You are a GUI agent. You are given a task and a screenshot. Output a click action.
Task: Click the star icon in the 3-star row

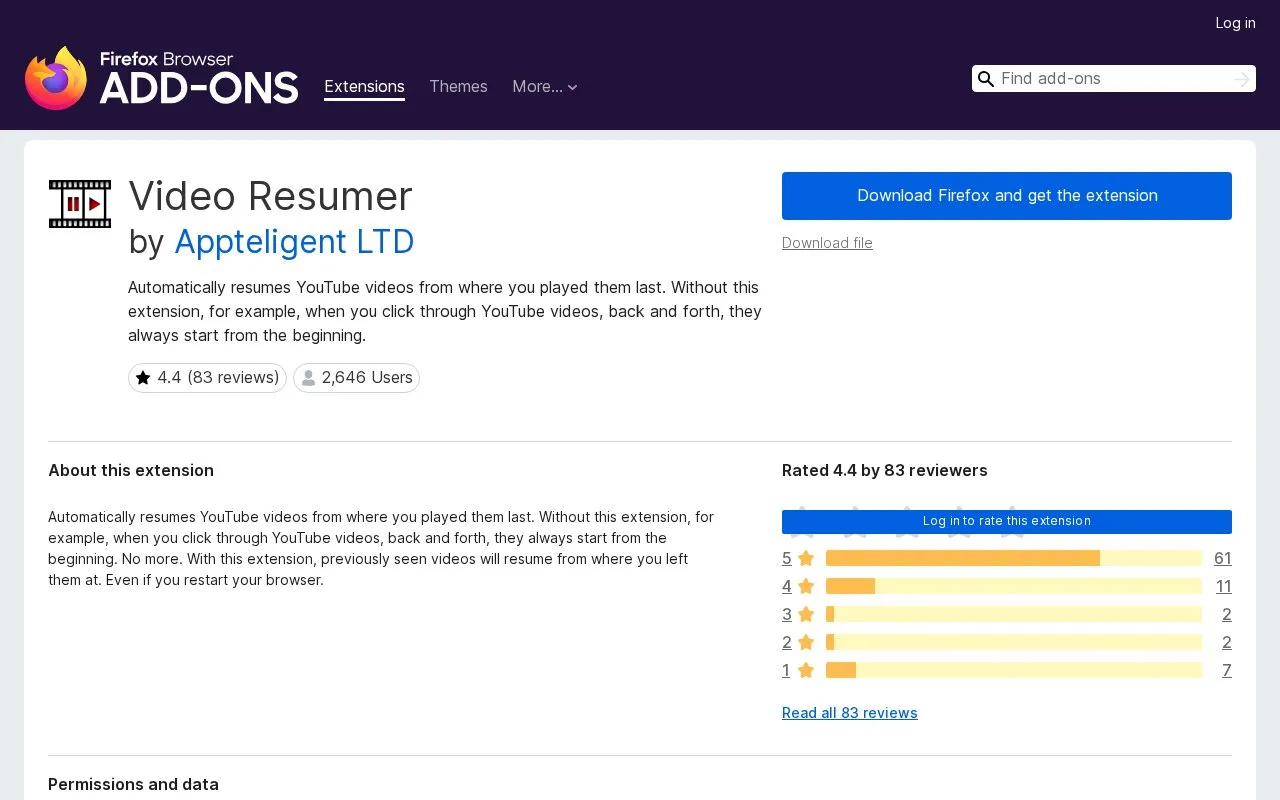tap(806, 614)
